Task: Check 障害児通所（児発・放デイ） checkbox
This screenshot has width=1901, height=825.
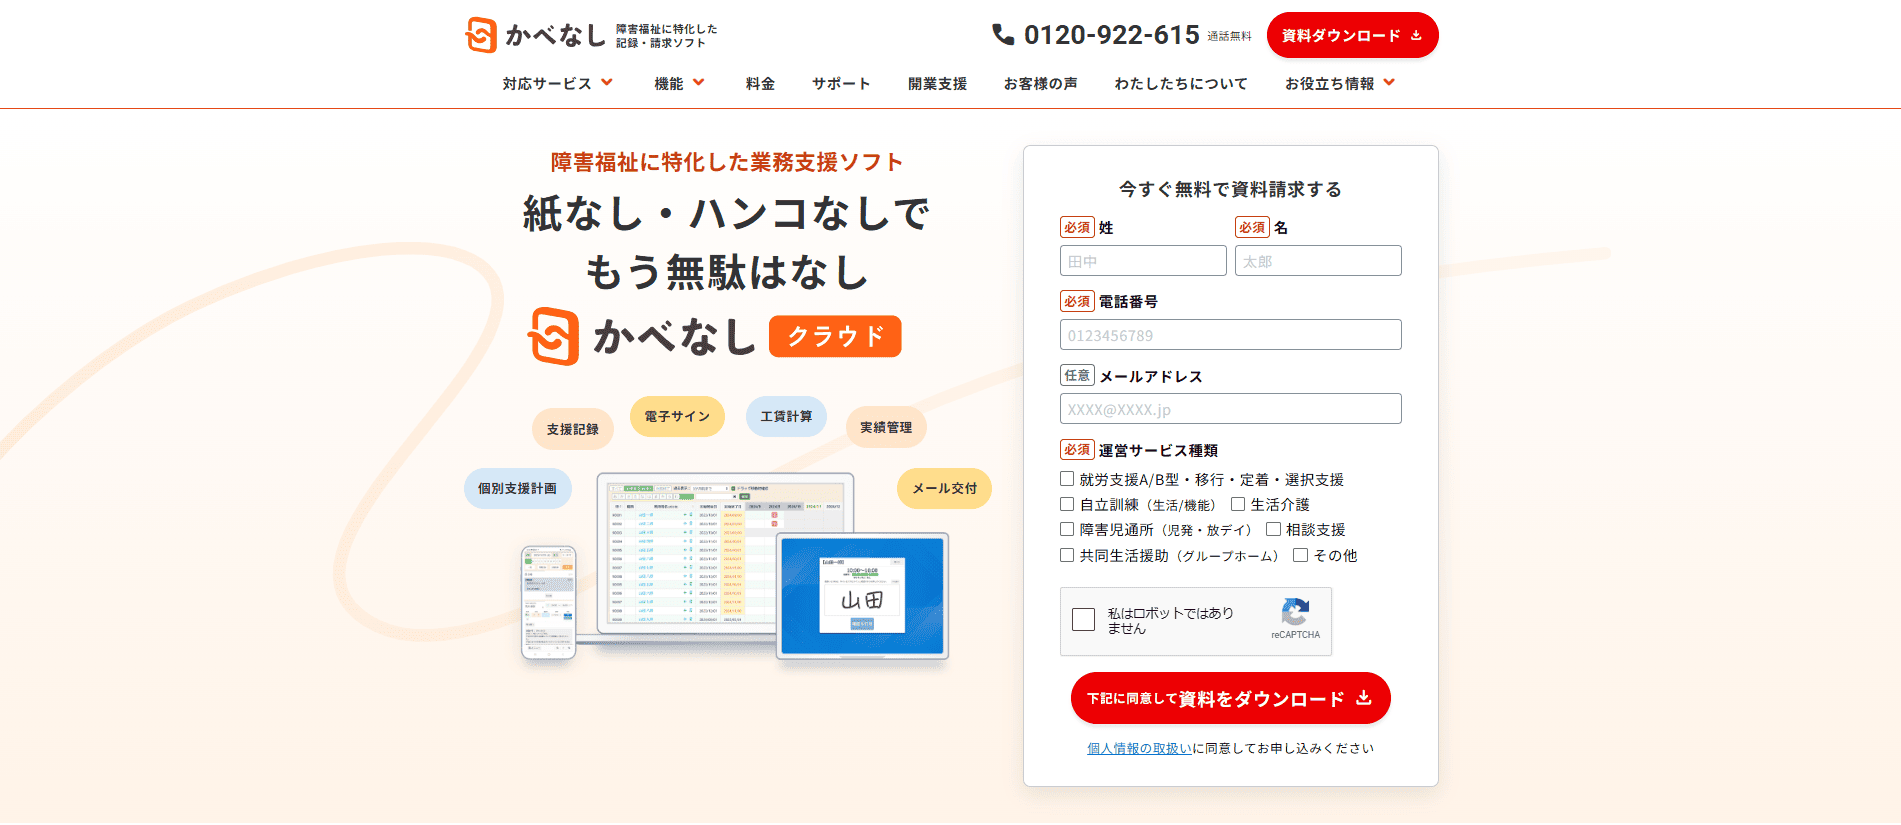Action: pyautogui.click(x=1067, y=529)
